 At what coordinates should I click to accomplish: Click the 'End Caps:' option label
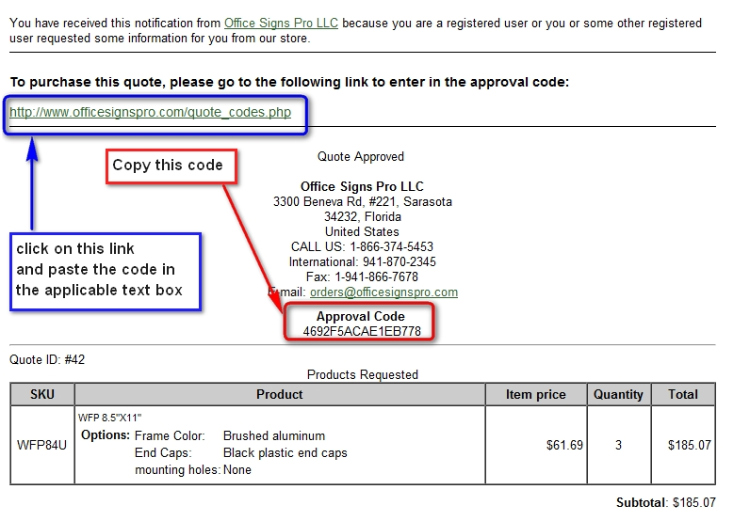click(x=163, y=453)
